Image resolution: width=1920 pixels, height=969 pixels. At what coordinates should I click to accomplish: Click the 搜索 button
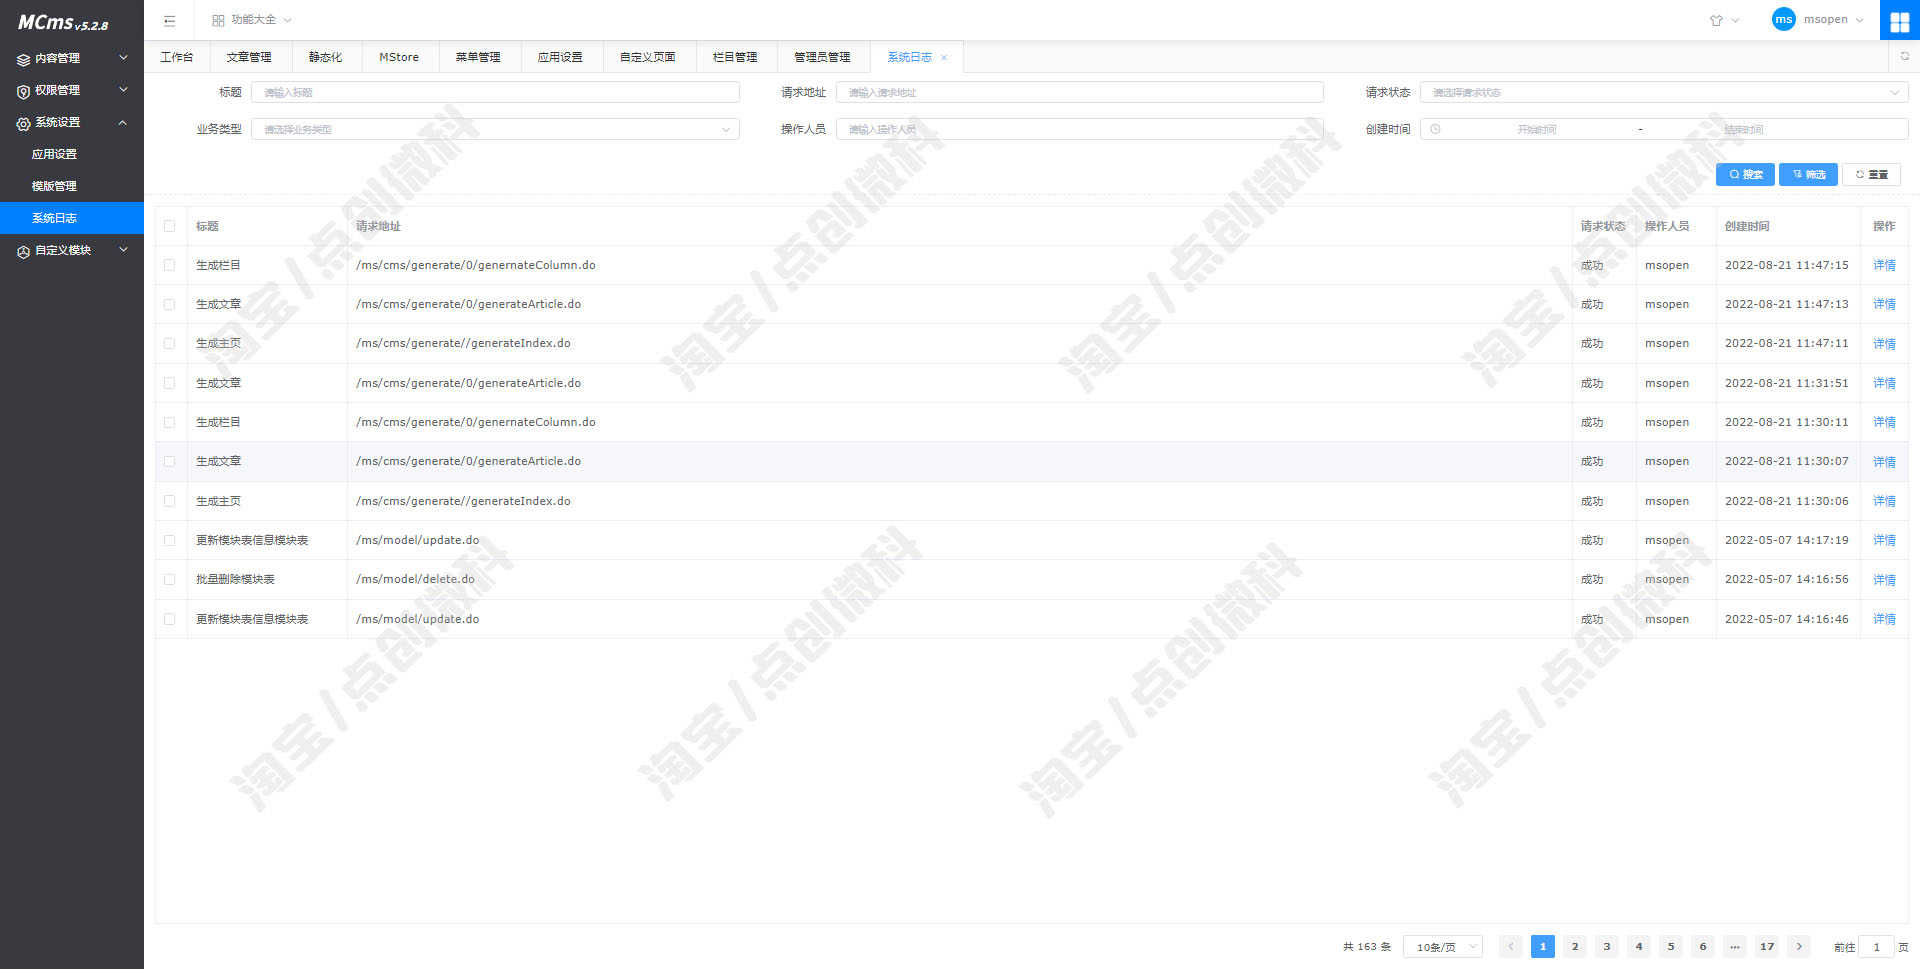point(1745,174)
